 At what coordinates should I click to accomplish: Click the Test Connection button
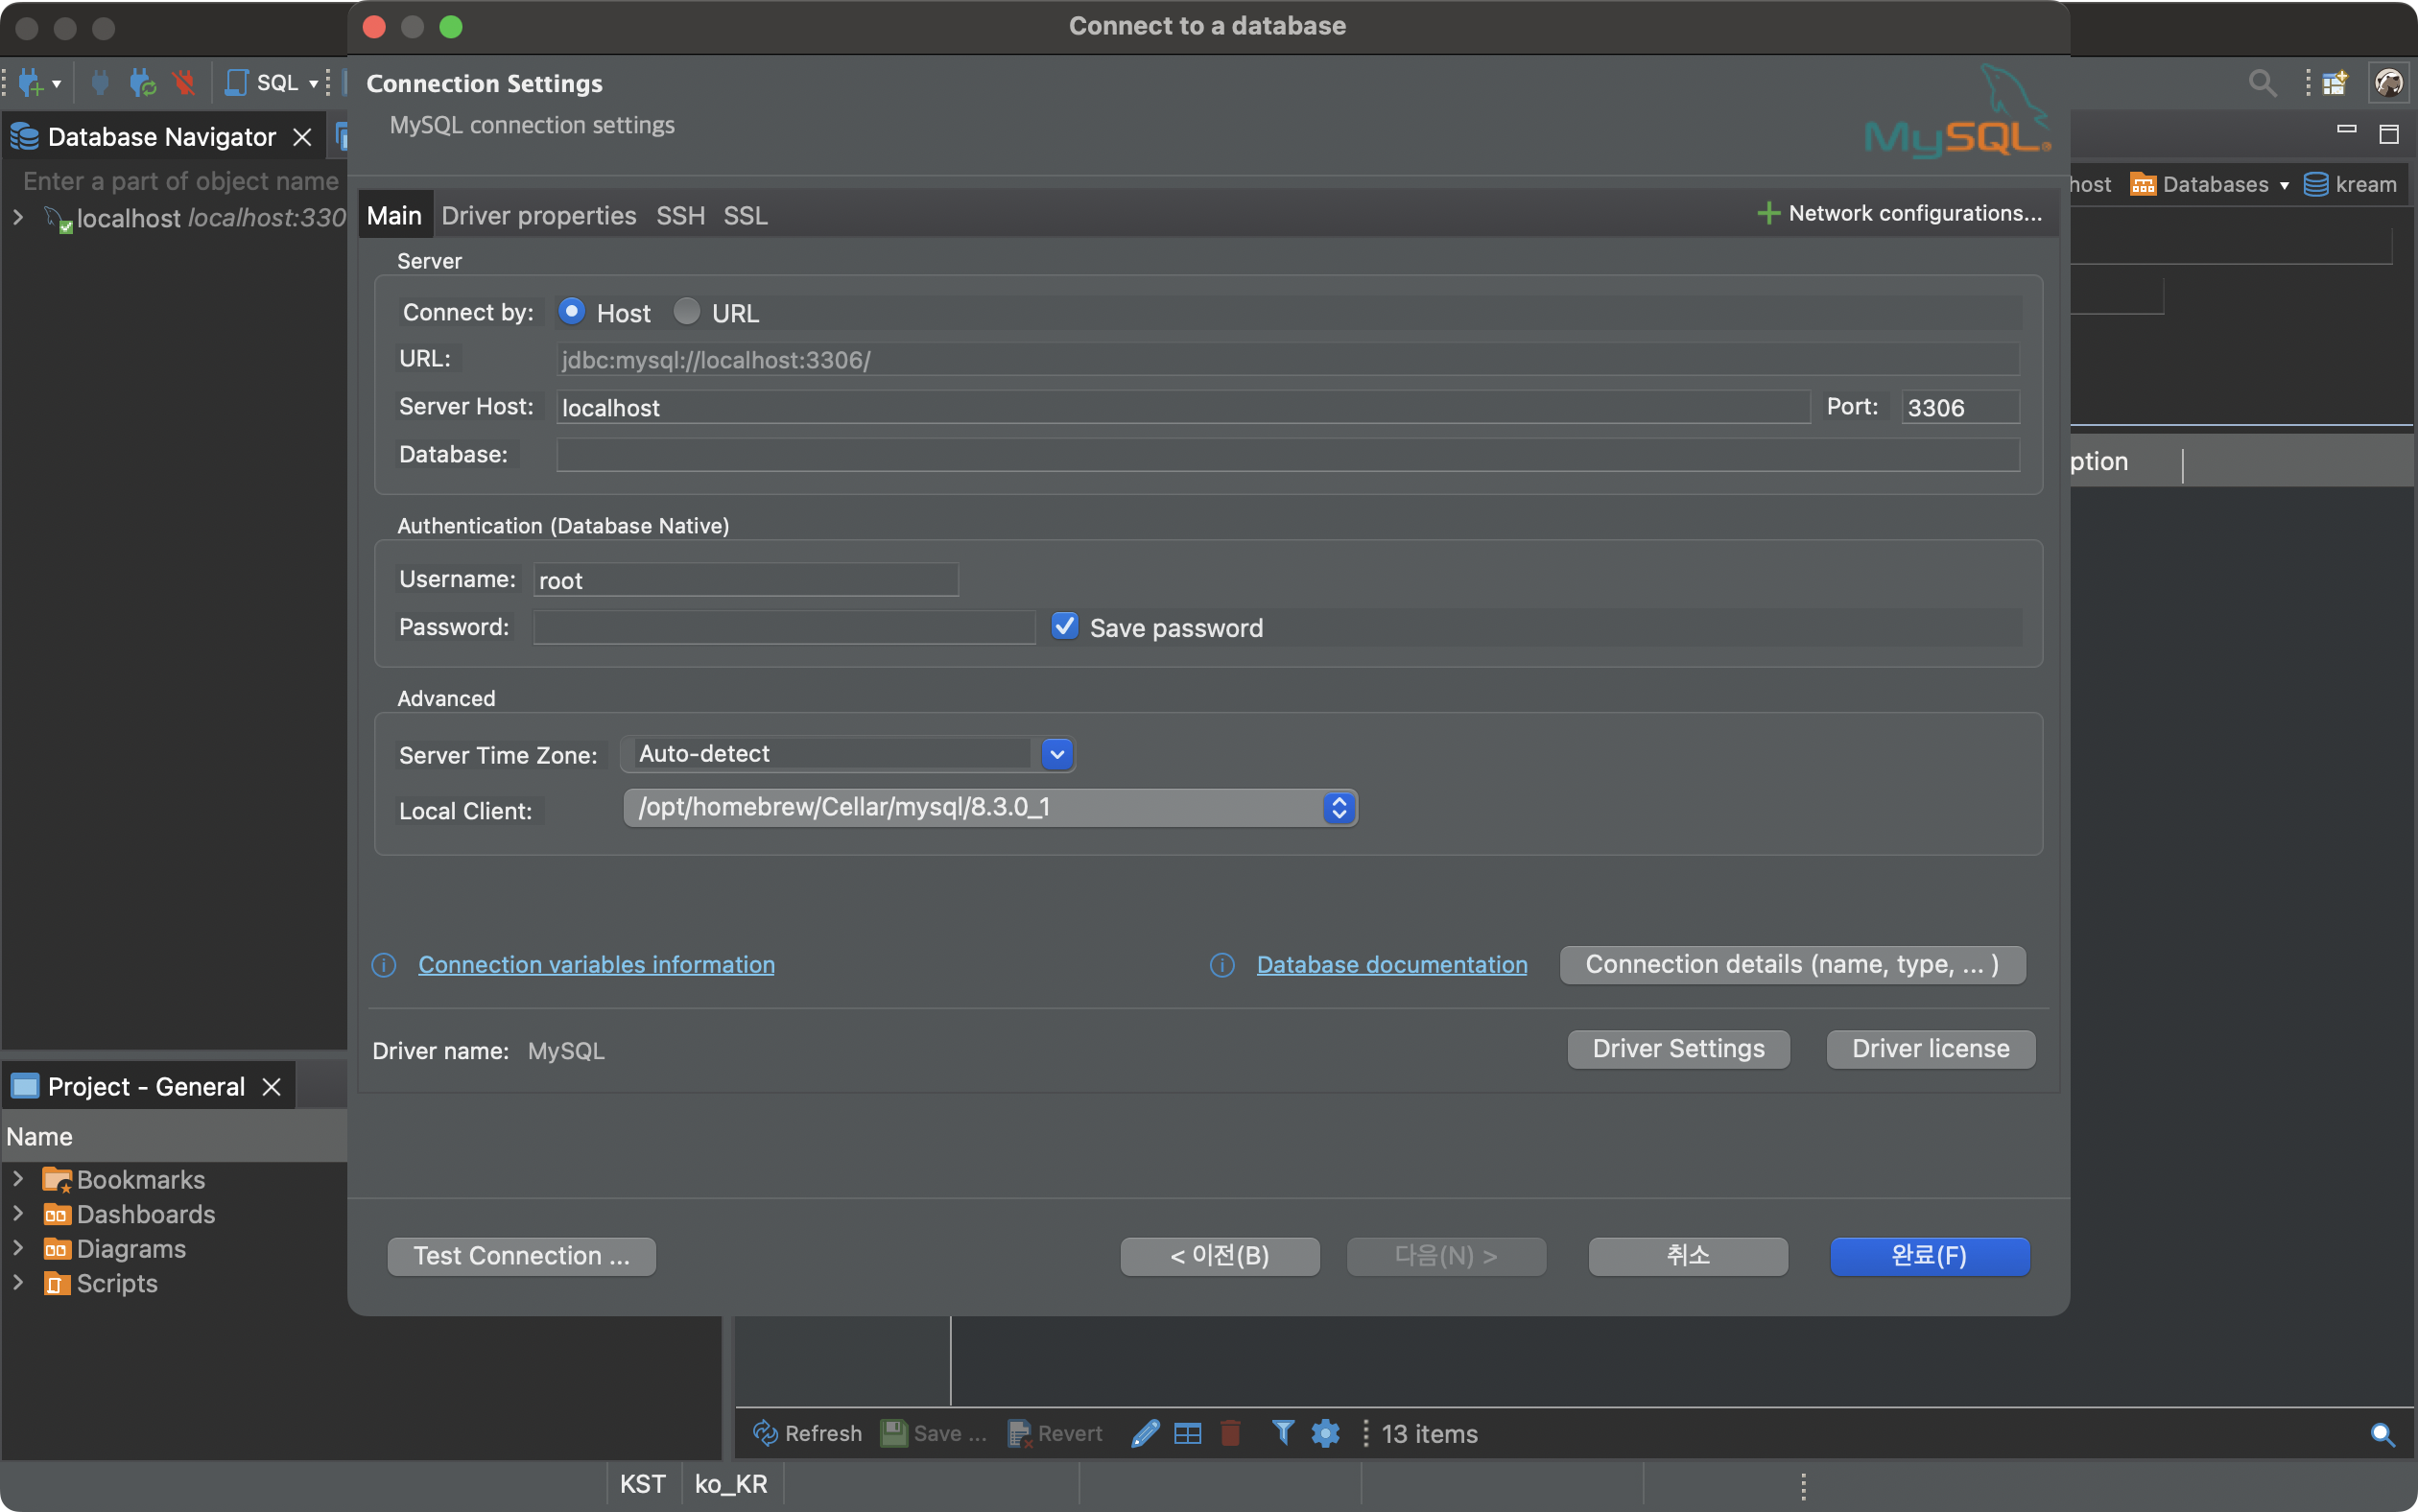pos(521,1256)
